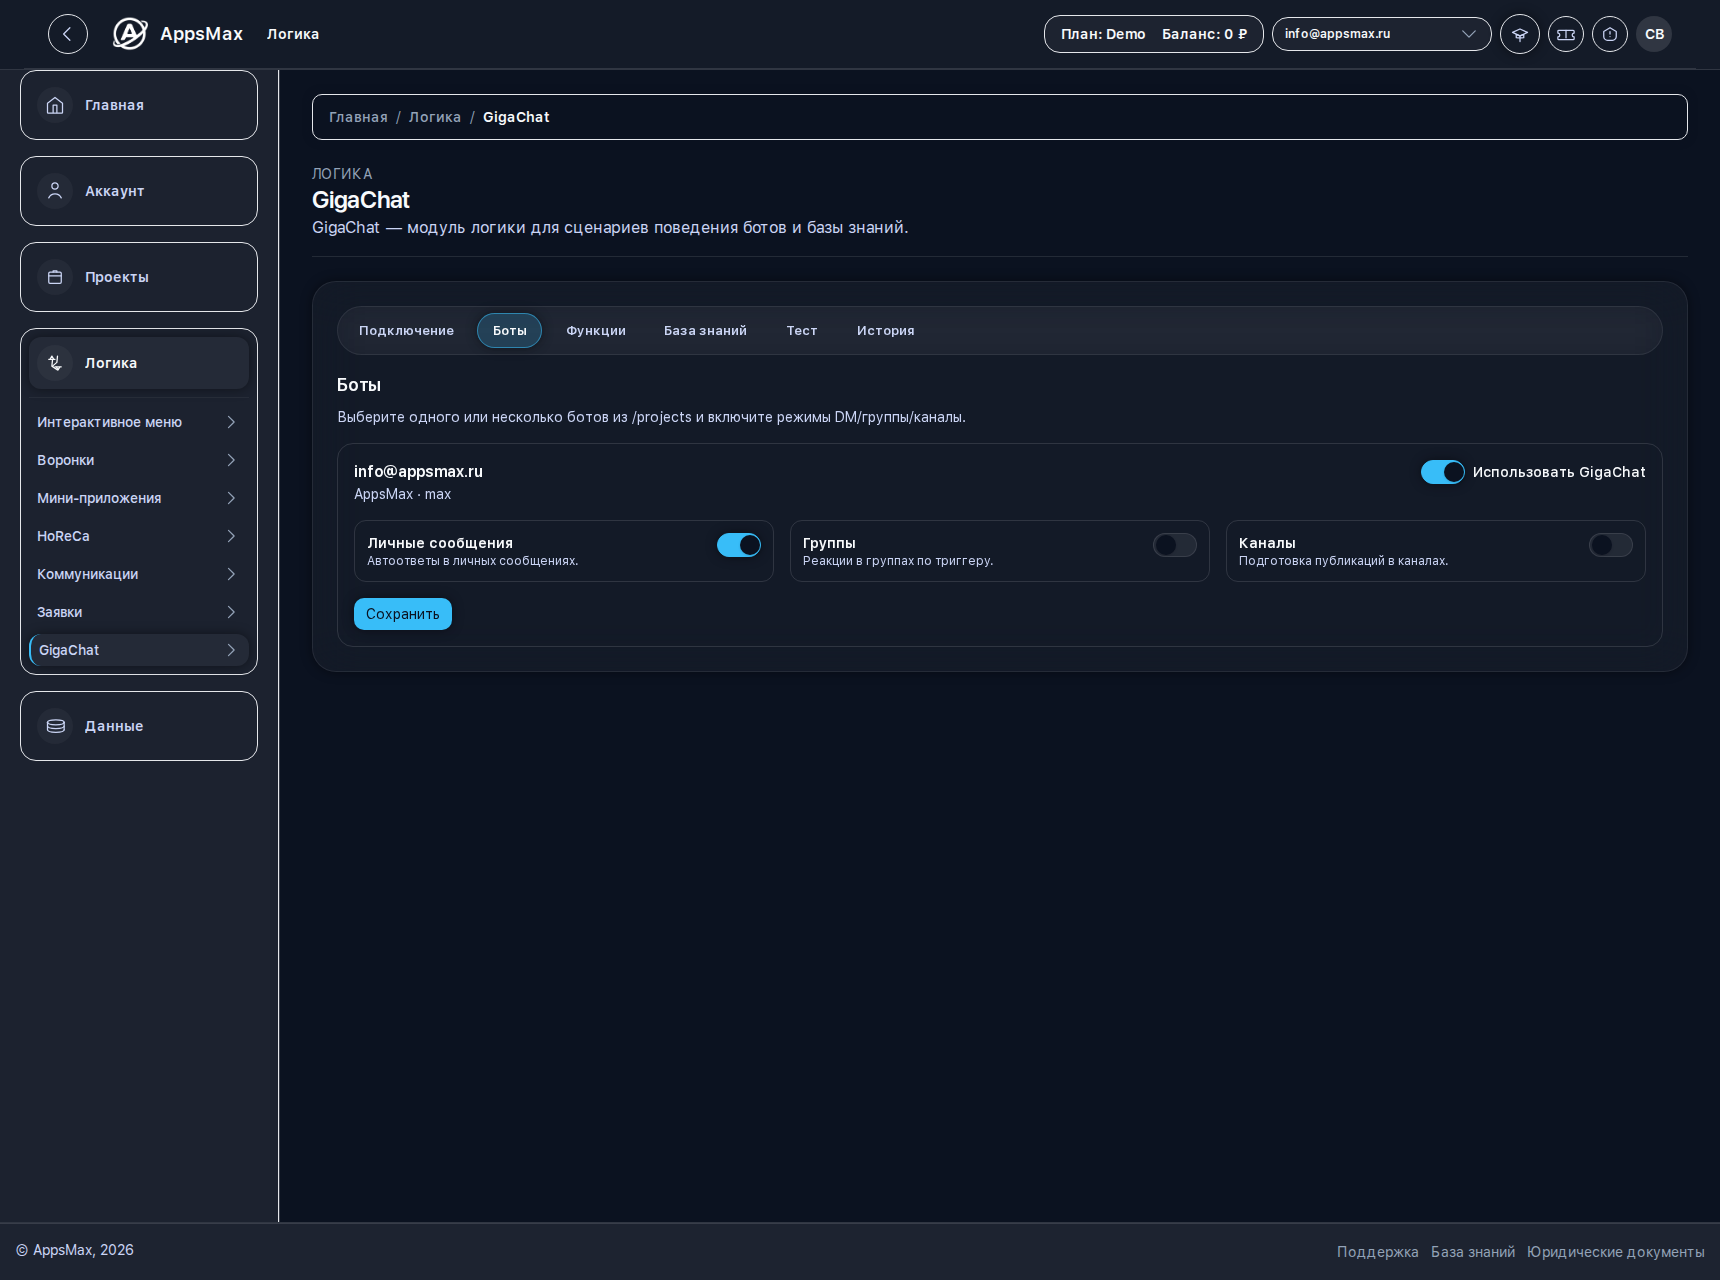Open the Функции tab

(596, 331)
